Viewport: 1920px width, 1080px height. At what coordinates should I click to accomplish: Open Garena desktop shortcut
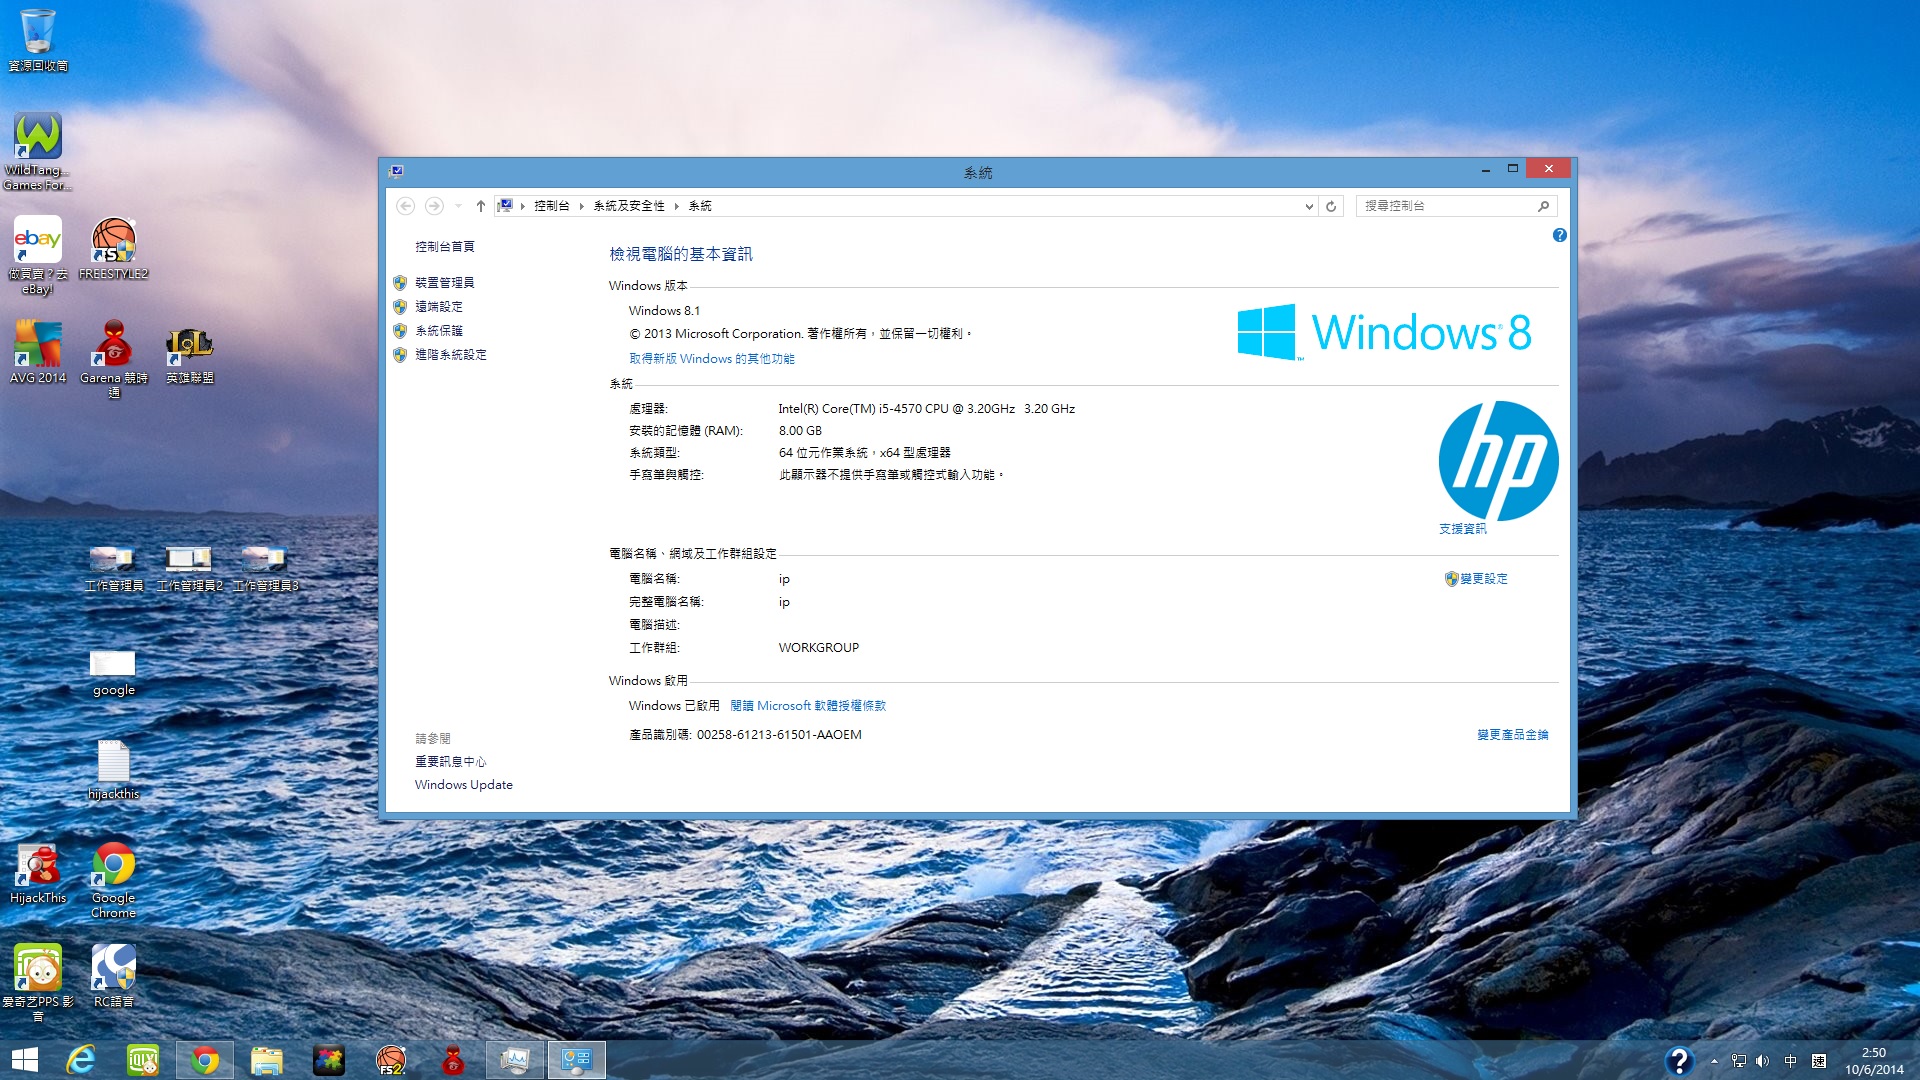coord(114,359)
